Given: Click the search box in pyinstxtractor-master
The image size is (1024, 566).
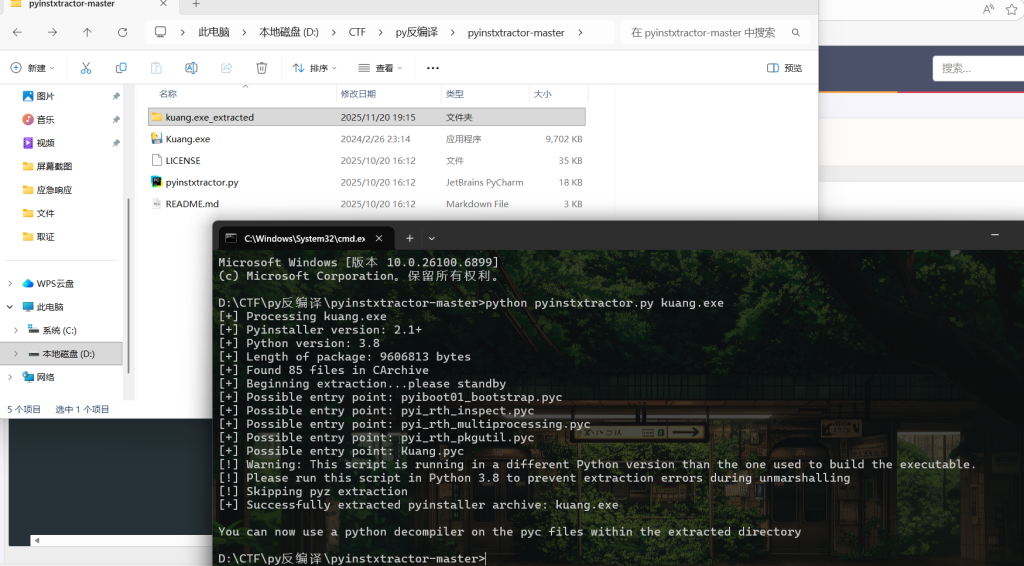Looking at the screenshot, I should [x=710, y=32].
